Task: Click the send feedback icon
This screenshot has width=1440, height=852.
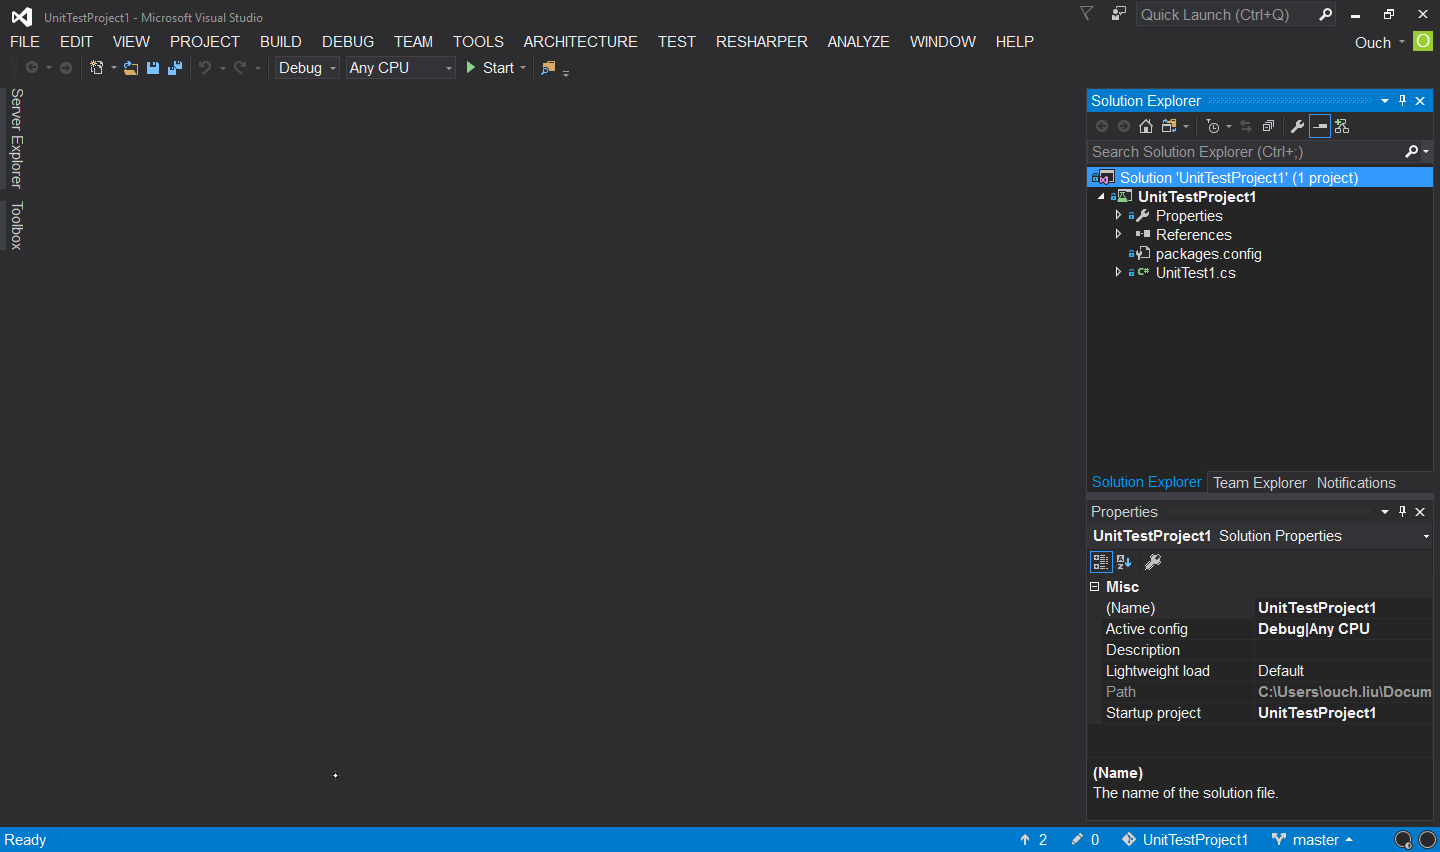Action: [x=1119, y=14]
